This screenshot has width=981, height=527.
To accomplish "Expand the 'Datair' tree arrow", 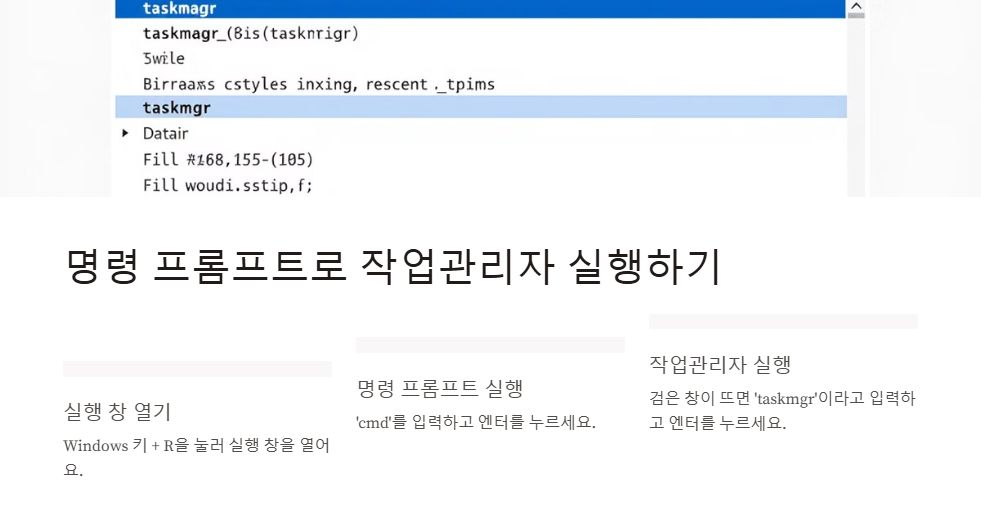I will 125,133.
